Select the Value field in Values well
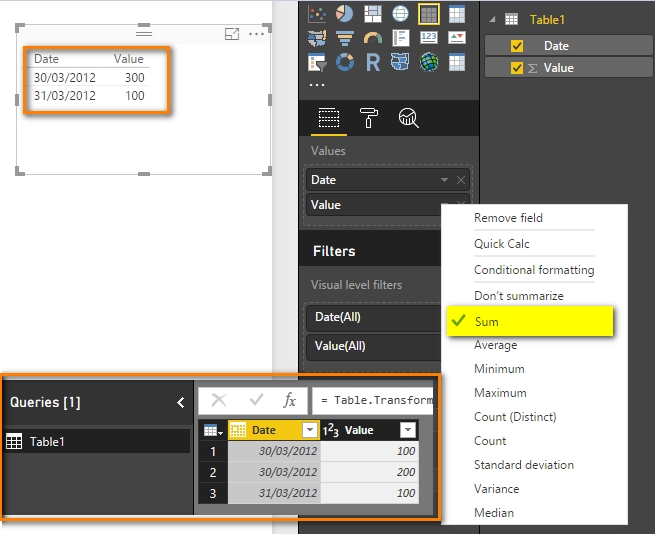Viewport: 655px width, 534px height. 374,205
